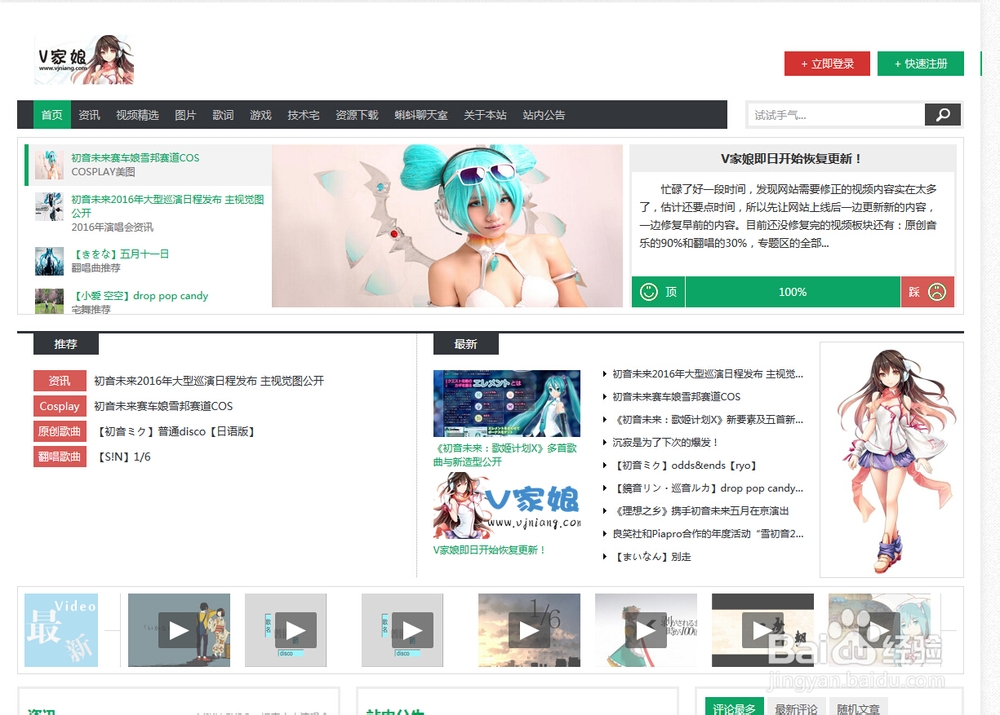Select the 原创歌曲 category tag
The width and height of the screenshot is (1000, 715).
click(x=59, y=431)
